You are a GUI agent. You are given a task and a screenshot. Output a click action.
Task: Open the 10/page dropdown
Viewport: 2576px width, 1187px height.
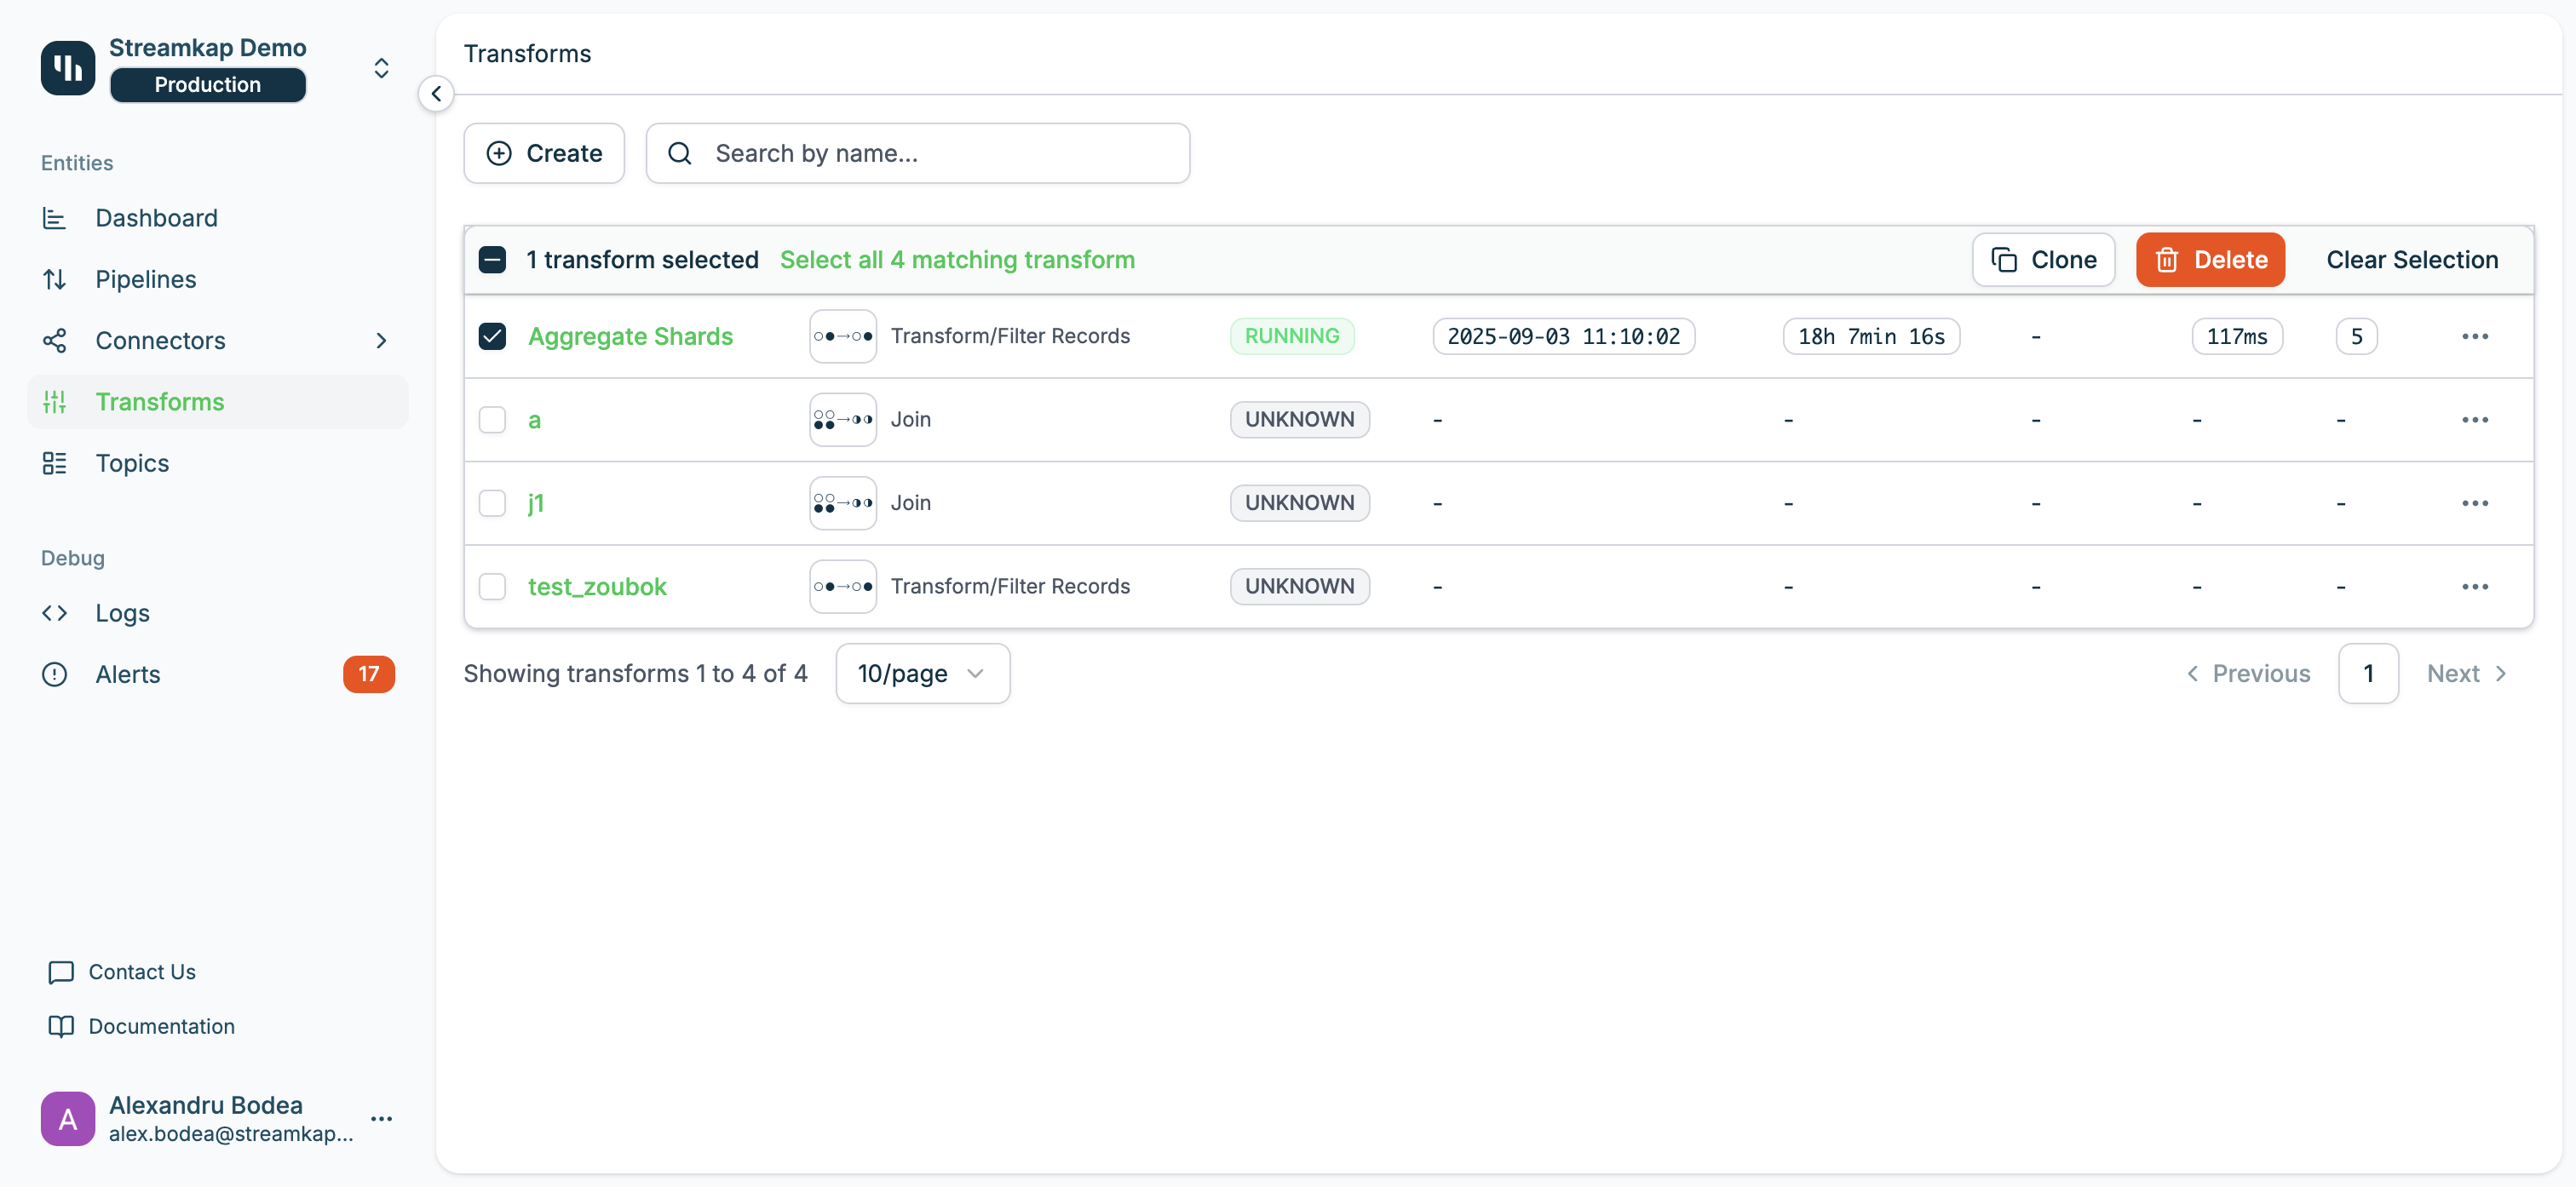click(x=921, y=673)
